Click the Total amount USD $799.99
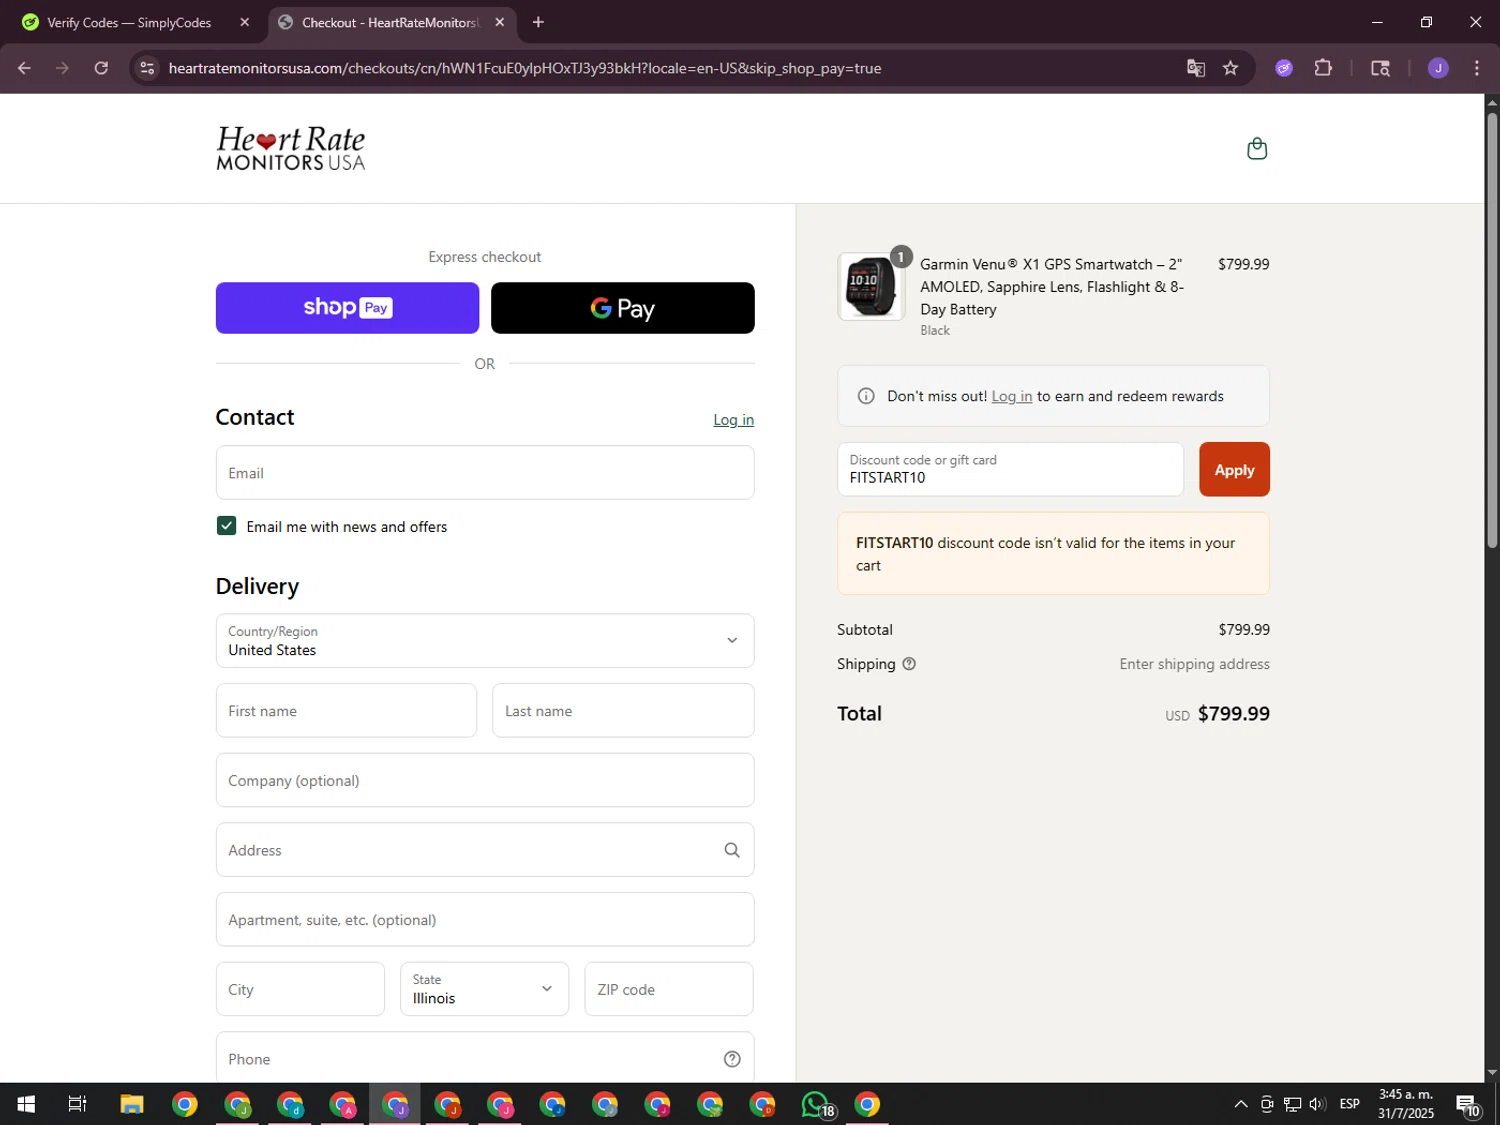This screenshot has width=1500, height=1125. pos(1217,714)
